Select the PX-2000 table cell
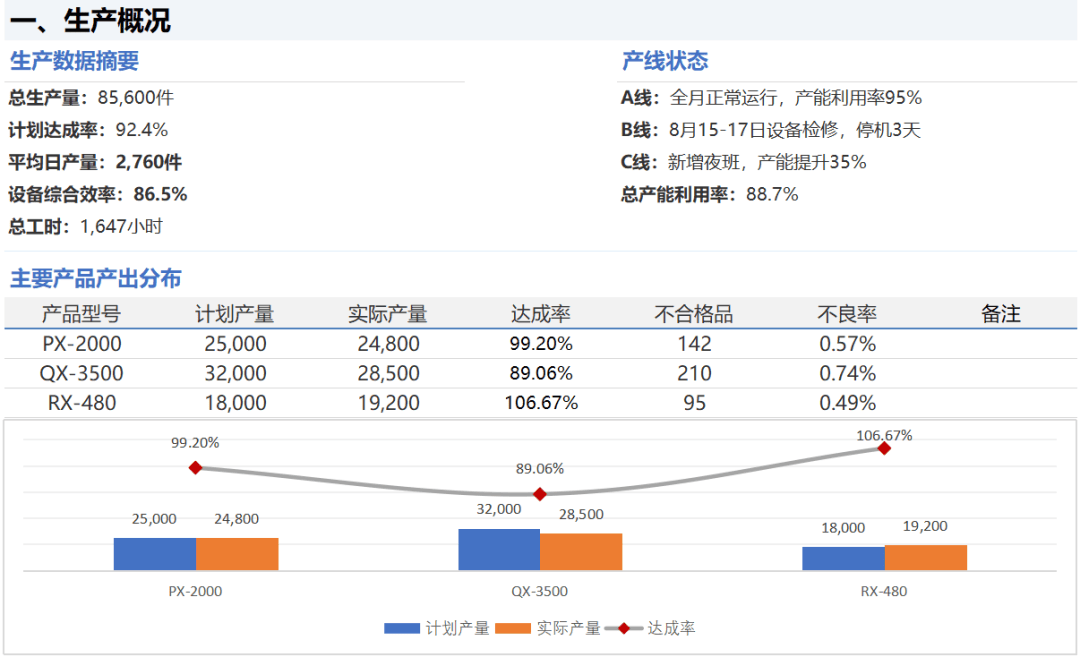This screenshot has width=1080, height=657. [x=82, y=344]
